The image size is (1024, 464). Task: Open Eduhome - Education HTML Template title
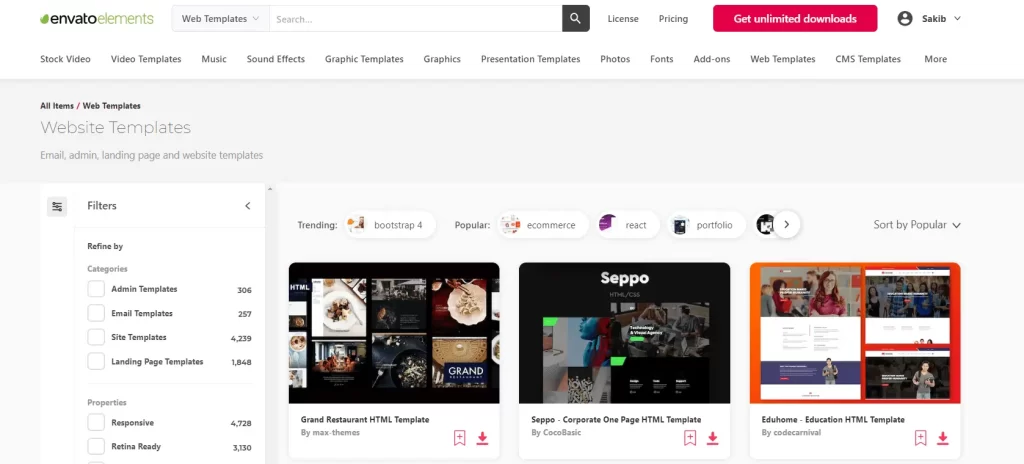[833, 420]
